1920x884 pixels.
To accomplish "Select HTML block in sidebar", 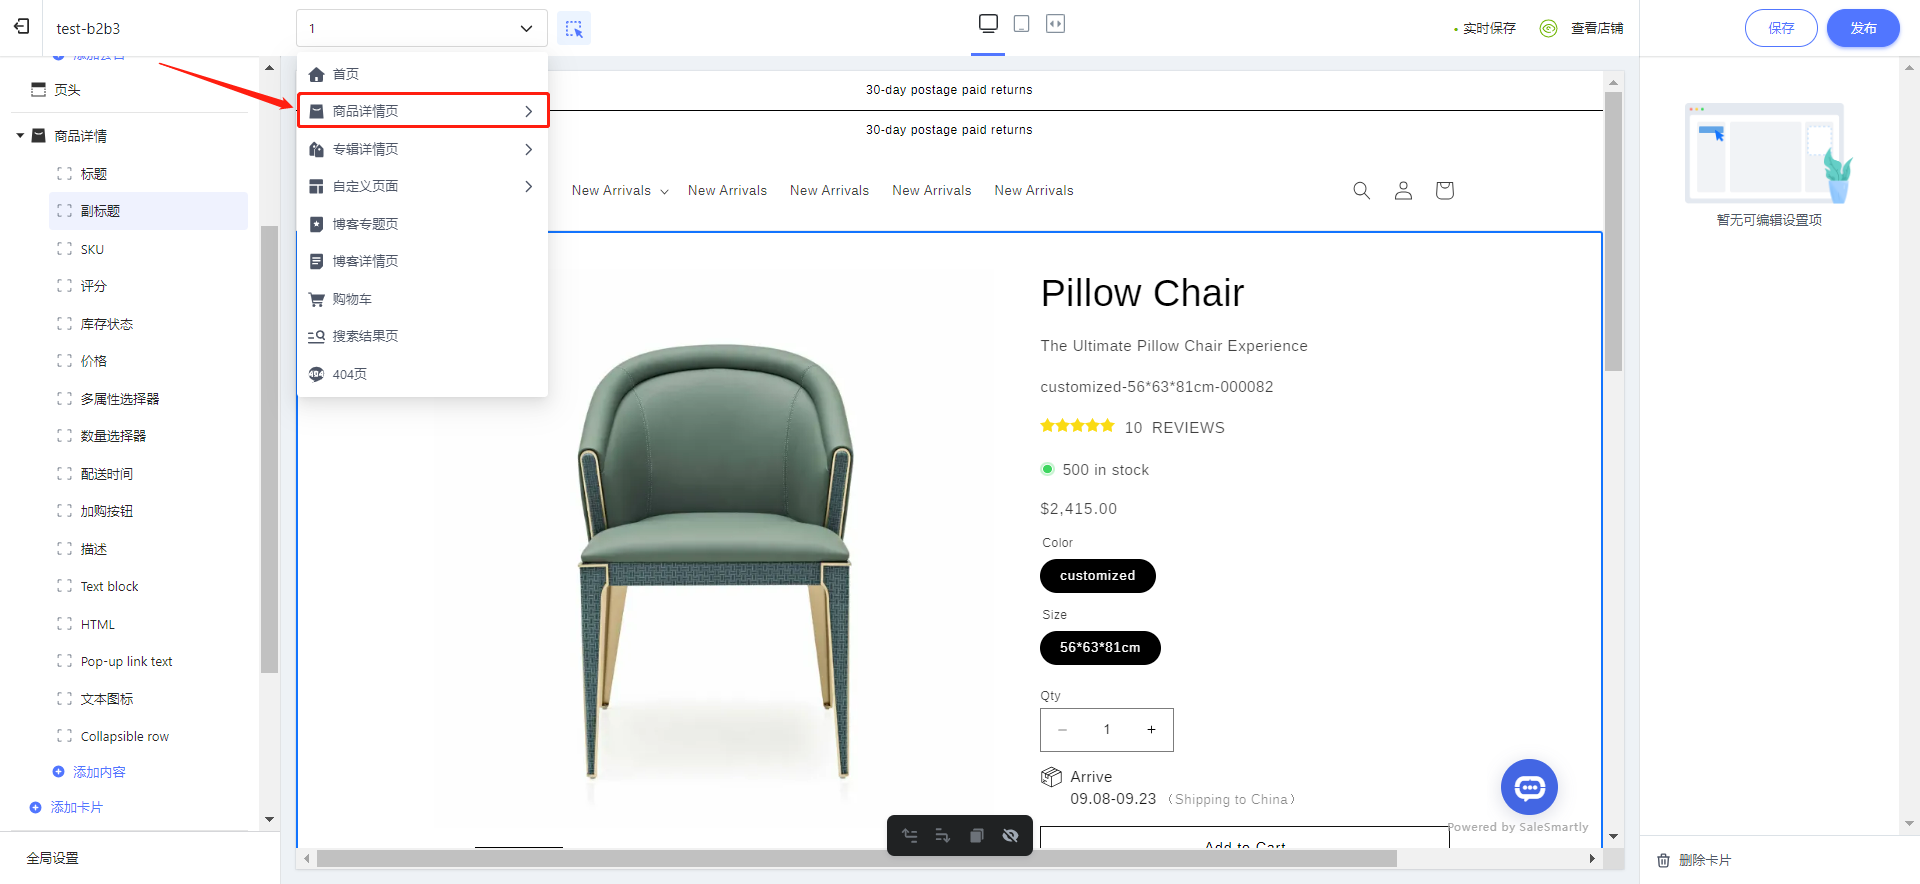I will [148, 624].
